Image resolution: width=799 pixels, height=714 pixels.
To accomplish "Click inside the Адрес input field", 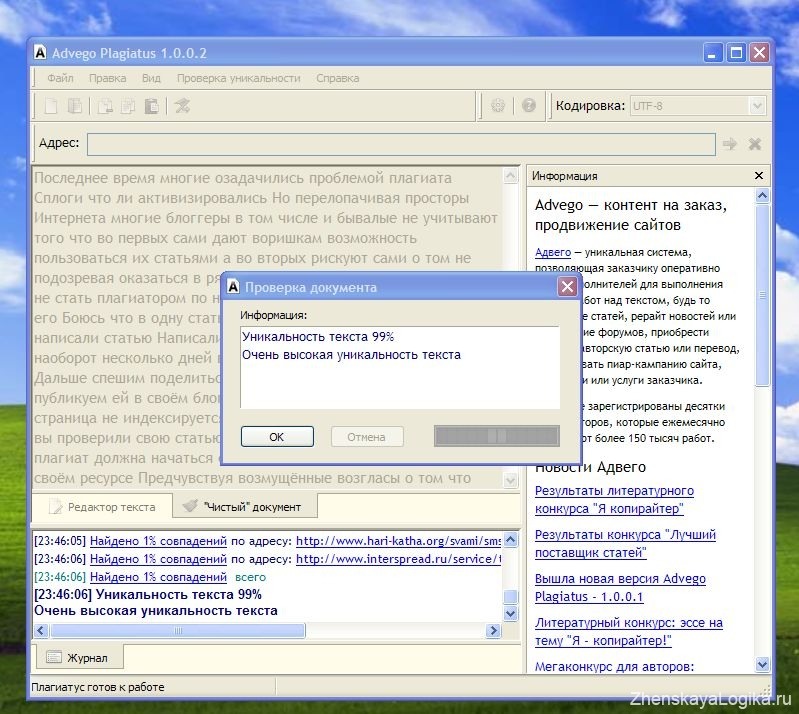I will coord(401,144).
